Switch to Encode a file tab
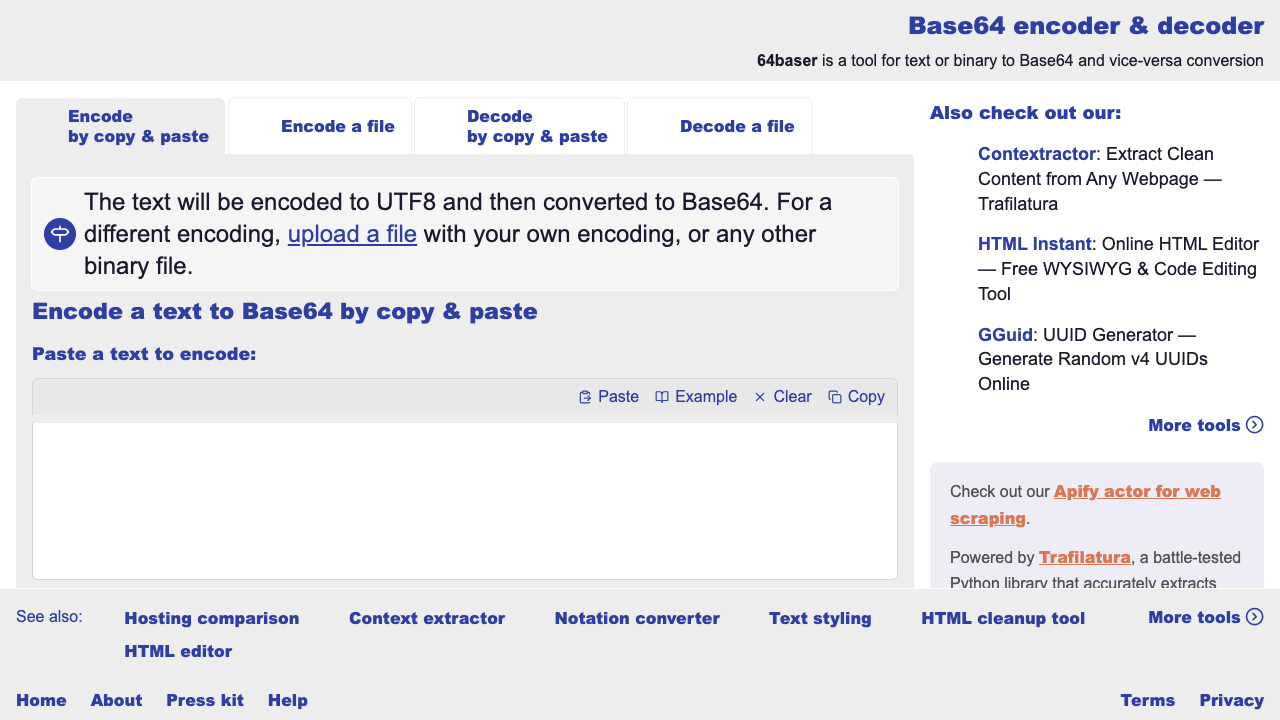This screenshot has height=720, width=1280. click(337, 126)
